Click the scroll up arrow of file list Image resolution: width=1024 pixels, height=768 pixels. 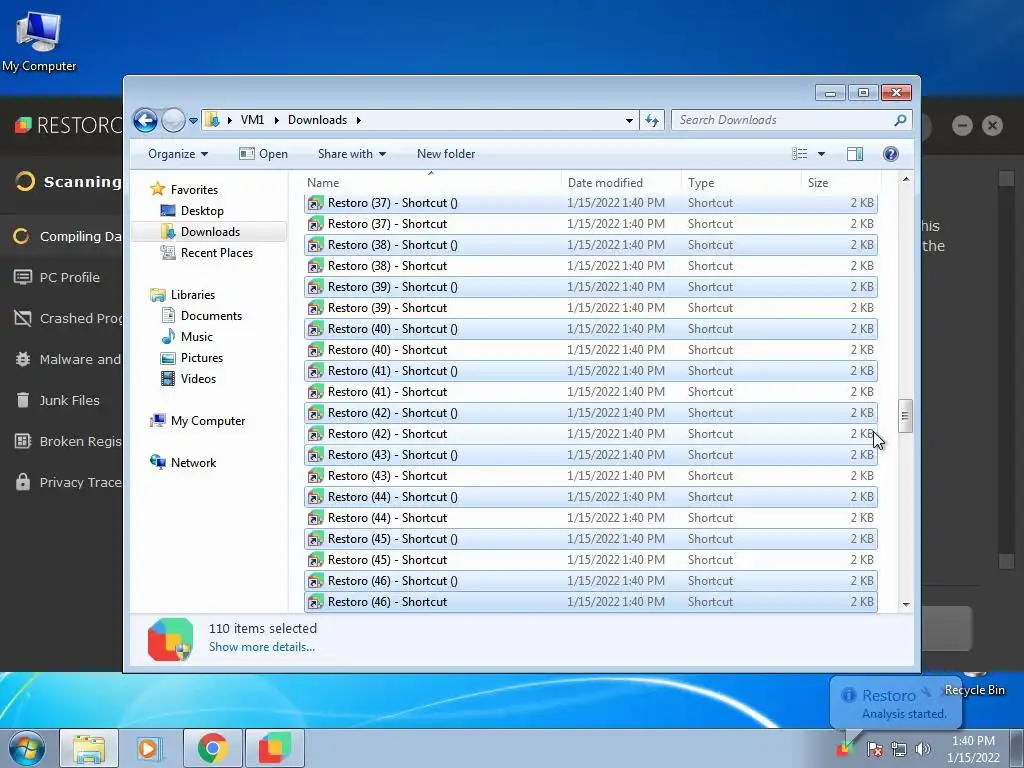[906, 180]
